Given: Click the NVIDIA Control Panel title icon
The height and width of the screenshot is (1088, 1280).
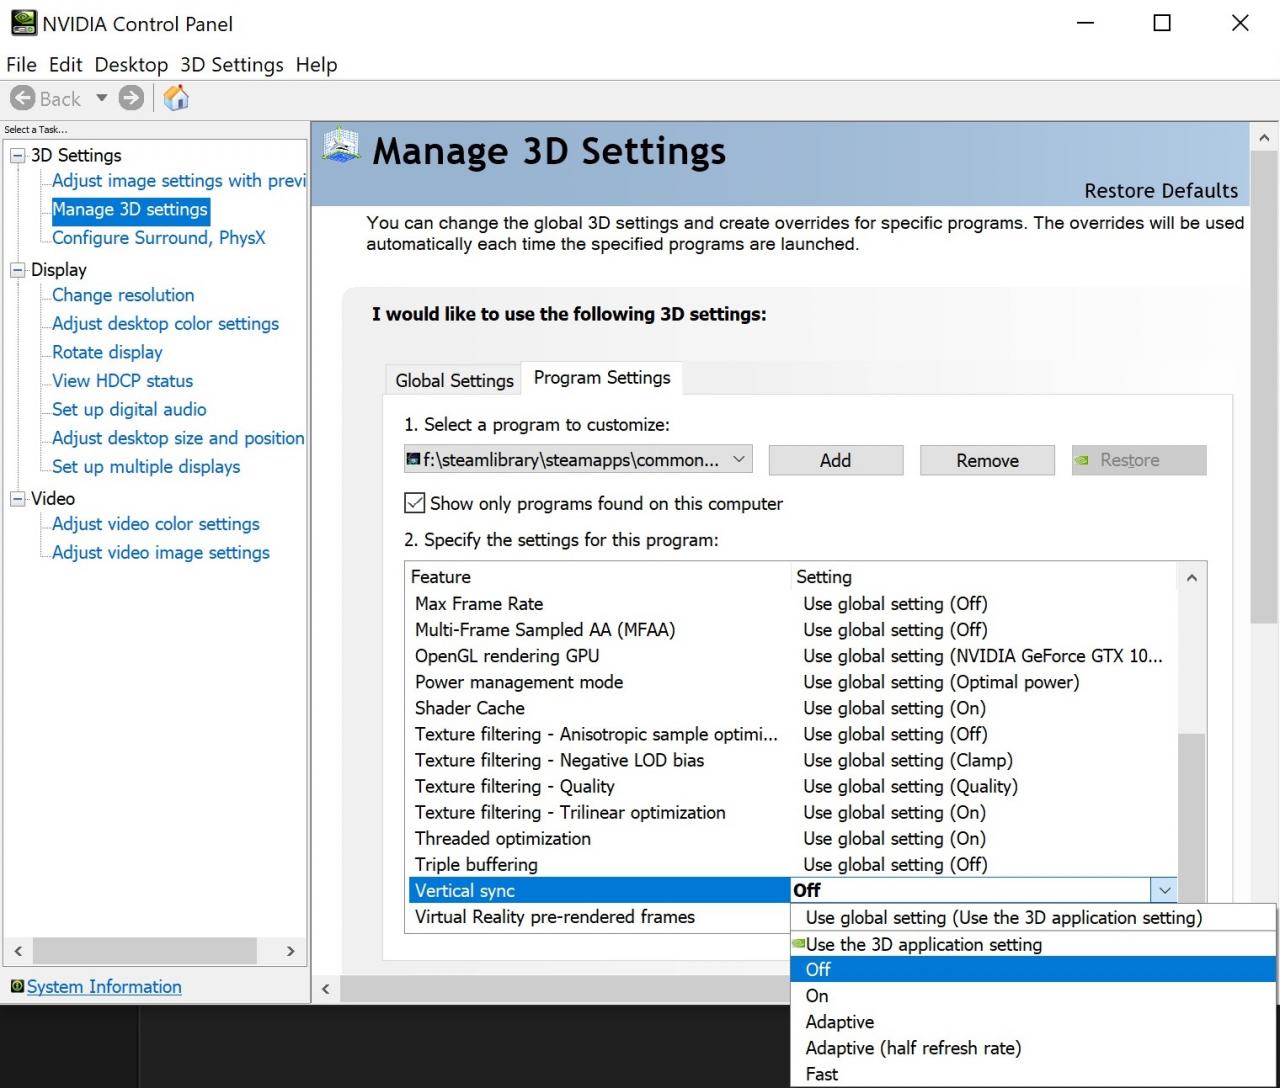Looking at the screenshot, I should pos(22,23).
